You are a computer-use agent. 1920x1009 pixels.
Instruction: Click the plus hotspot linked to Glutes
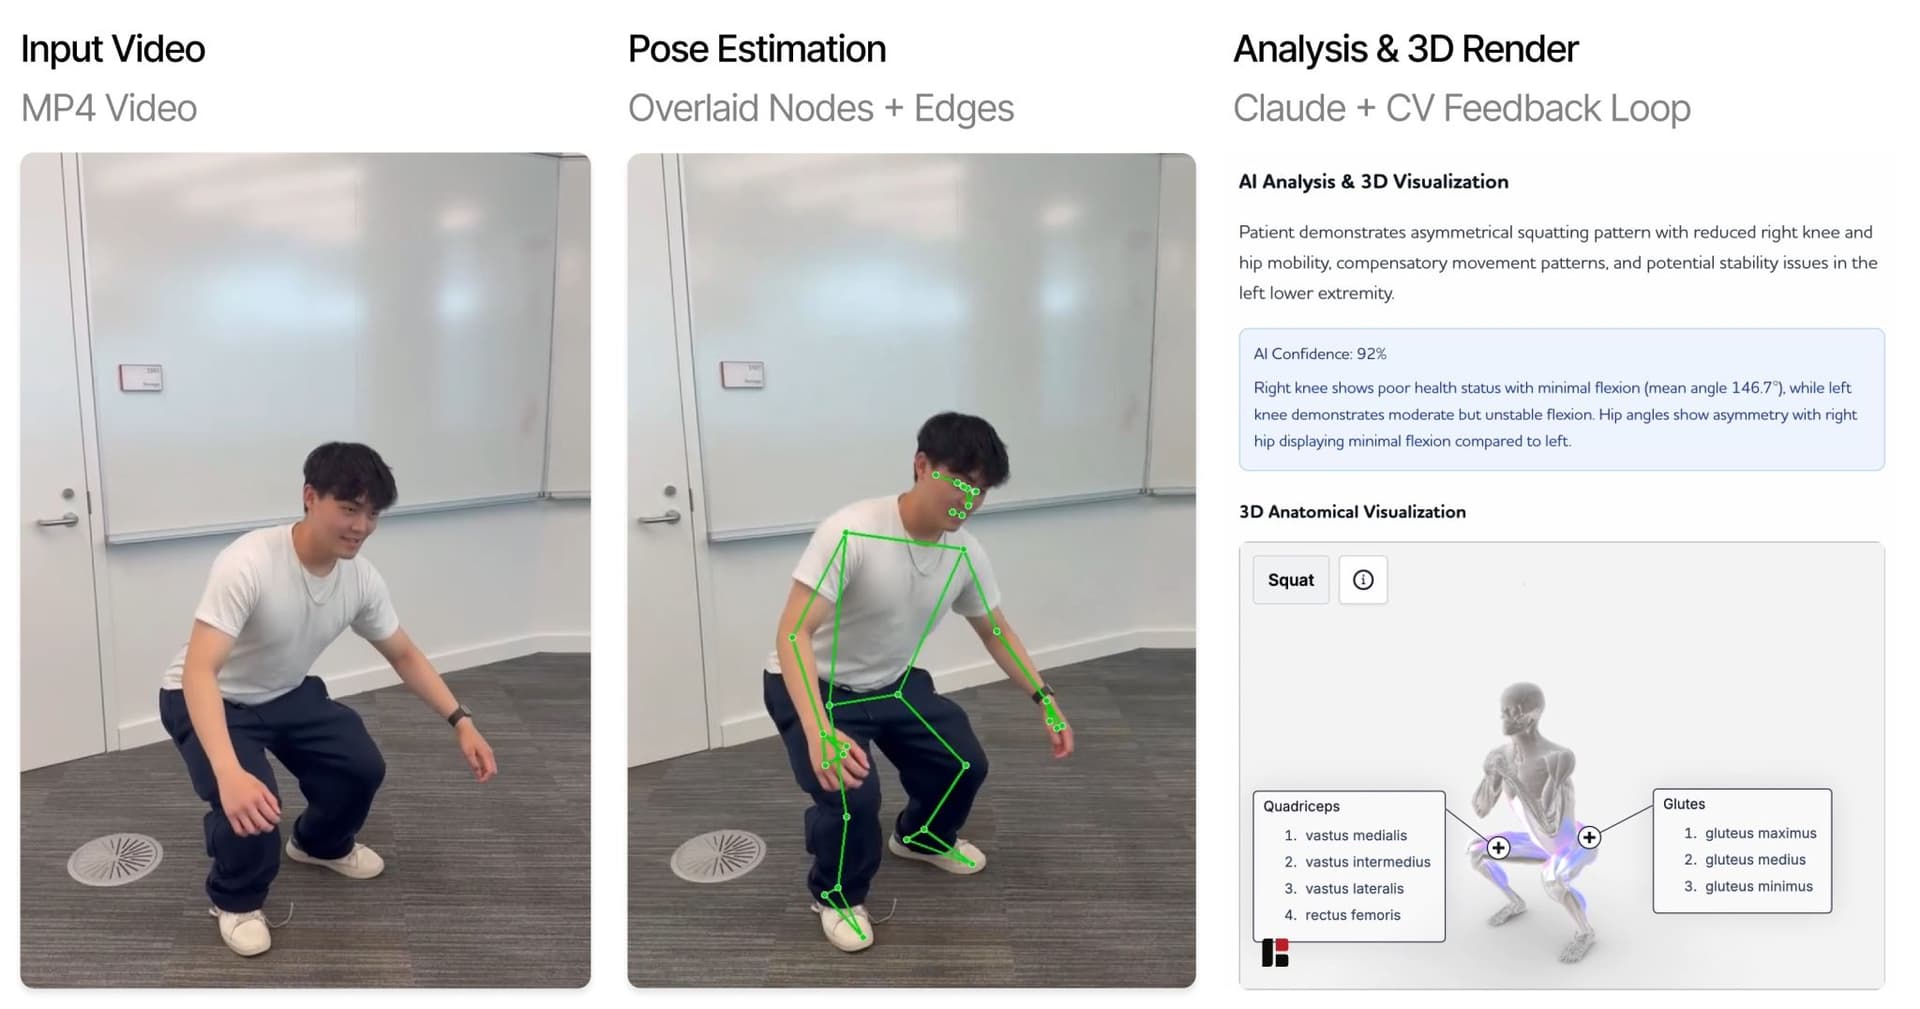tap(1589, 837)
